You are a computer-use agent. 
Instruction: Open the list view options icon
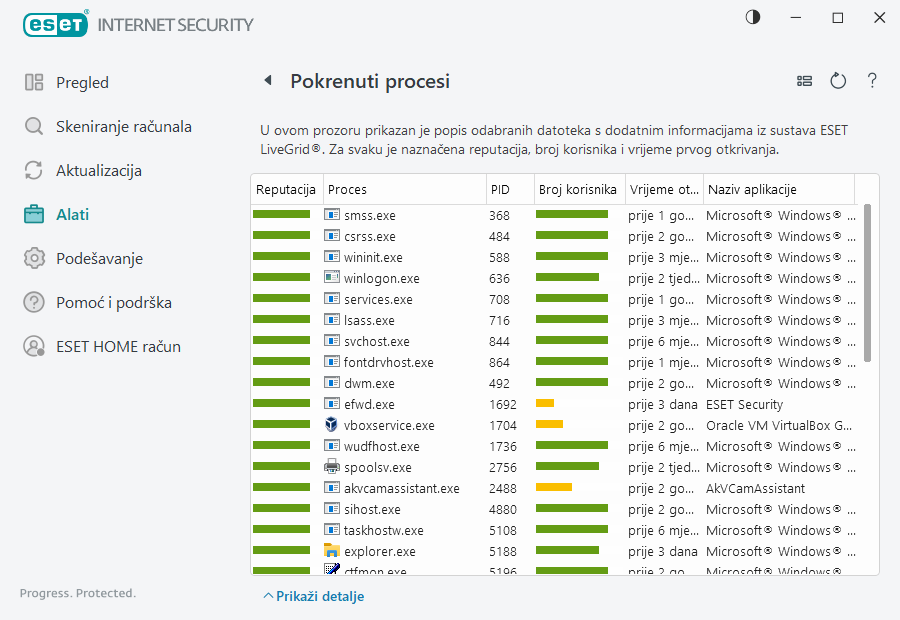click(804, 81)
